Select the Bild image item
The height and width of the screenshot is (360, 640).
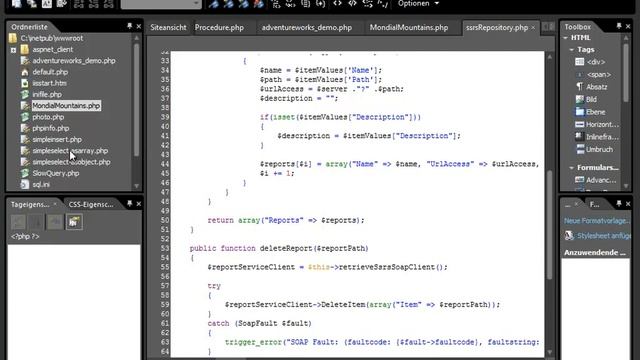coord(586,99)
